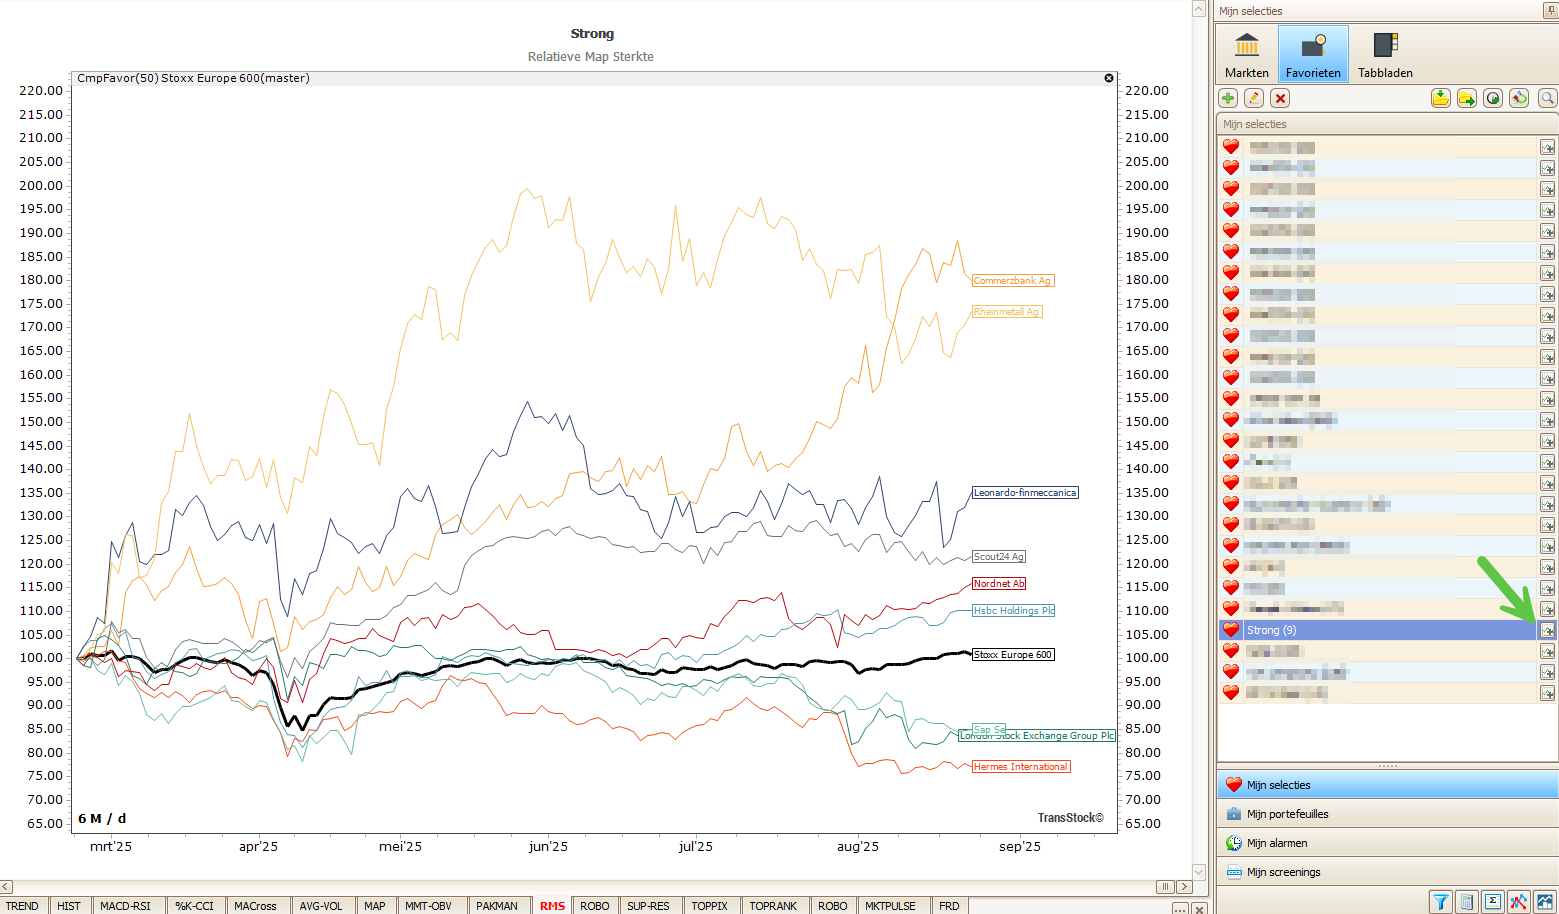The width and height of the screenshot is (1559, 914).
Task: Click the horizontal scrollbar right arrow
Action: pos(1185,887)
